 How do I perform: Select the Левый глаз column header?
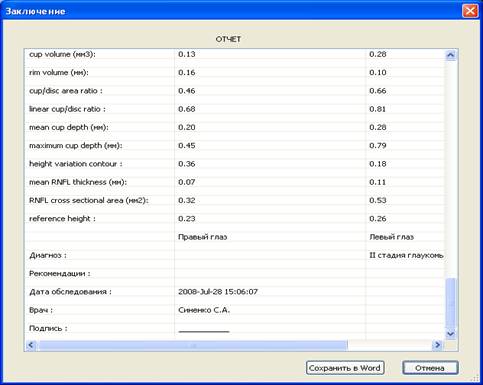pos(391,237)
